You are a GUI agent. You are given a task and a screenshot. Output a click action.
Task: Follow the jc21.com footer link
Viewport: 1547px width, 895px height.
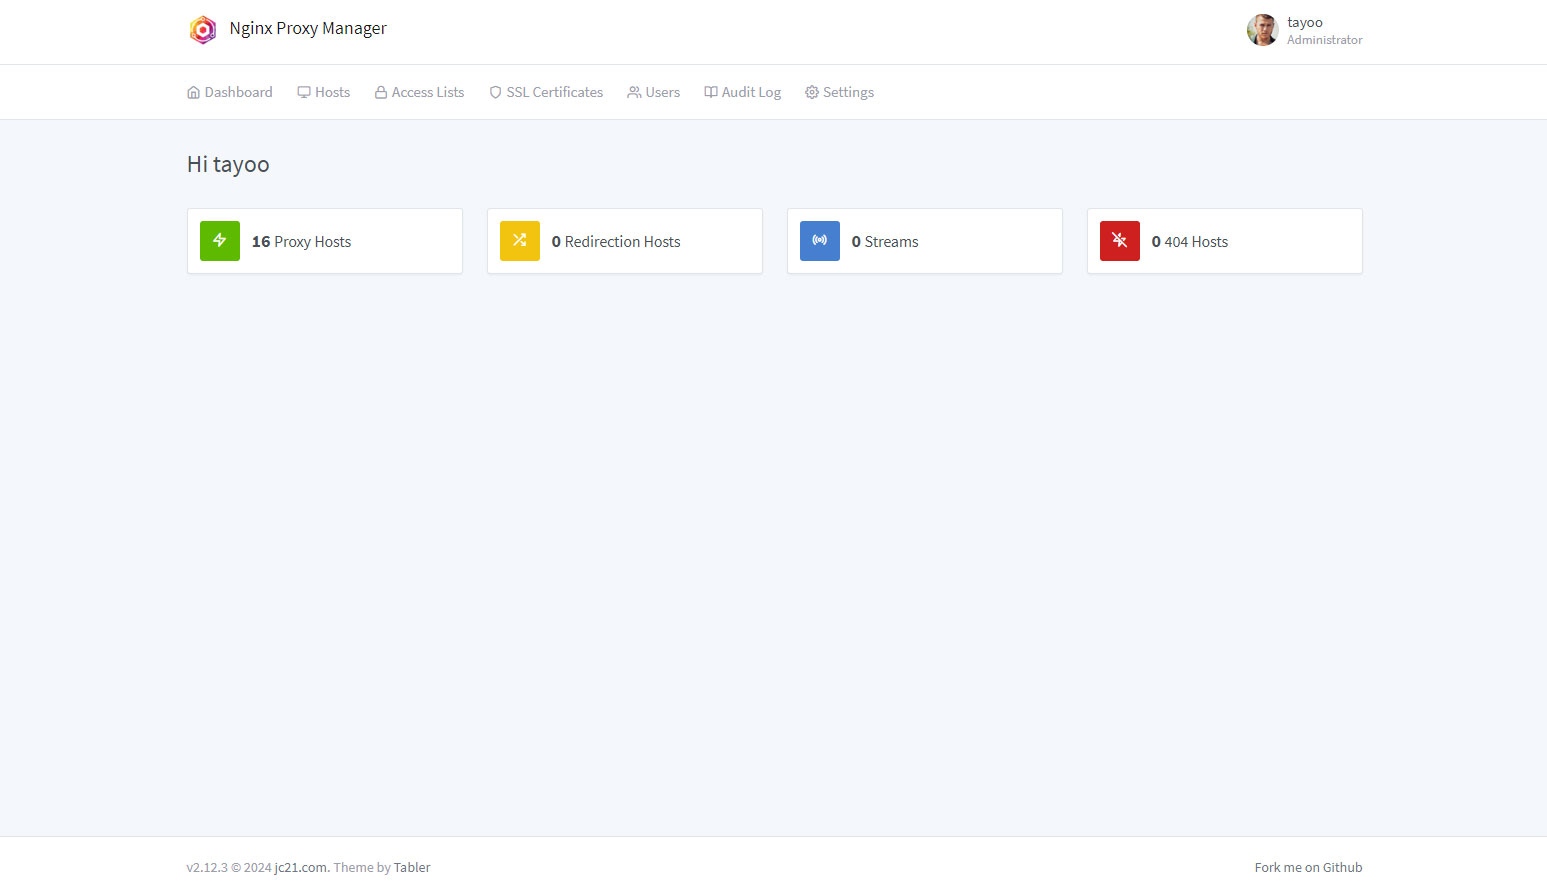pos(300,868)
